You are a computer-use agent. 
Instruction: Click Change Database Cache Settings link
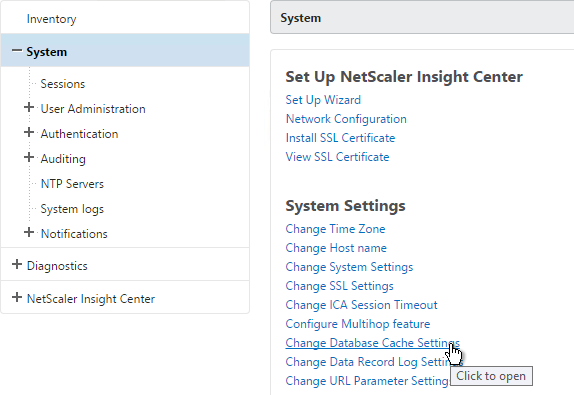pyautogui.click(x=373, y=343)
